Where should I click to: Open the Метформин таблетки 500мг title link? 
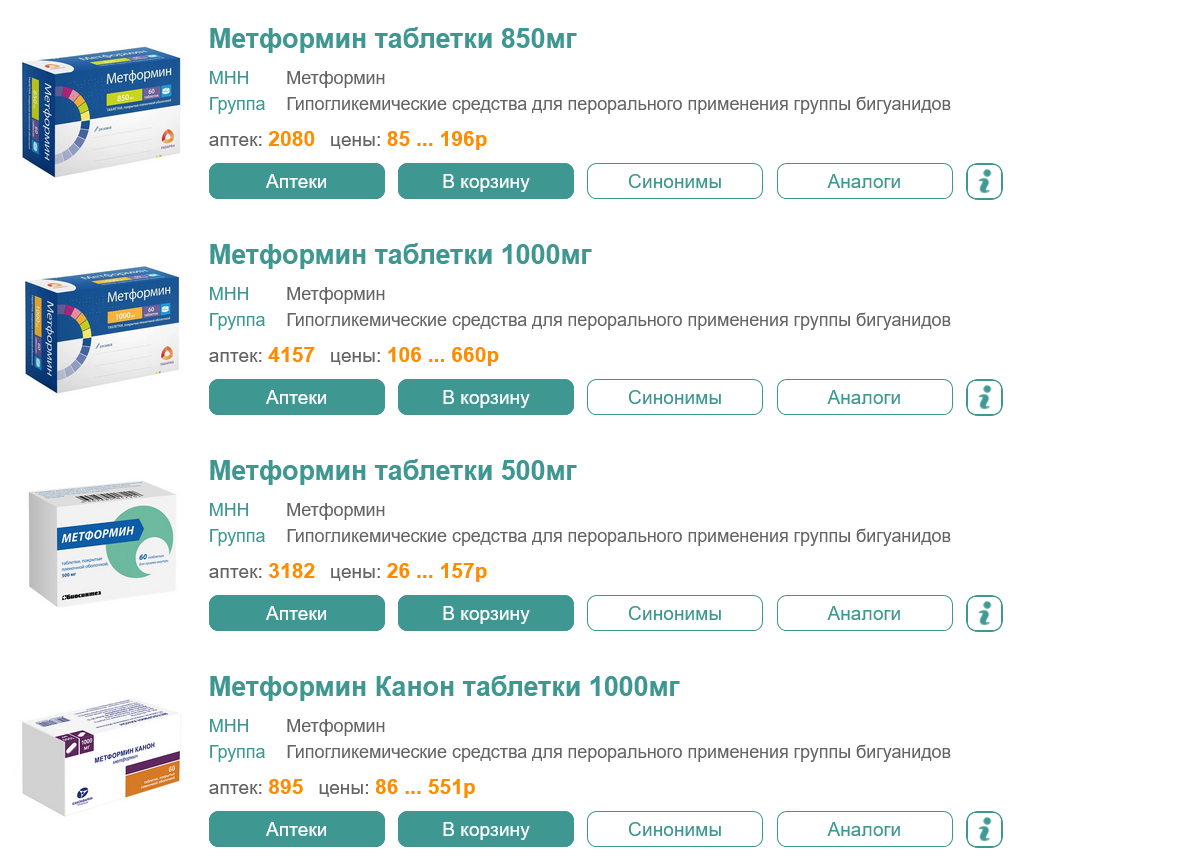[x=393, y=471]
